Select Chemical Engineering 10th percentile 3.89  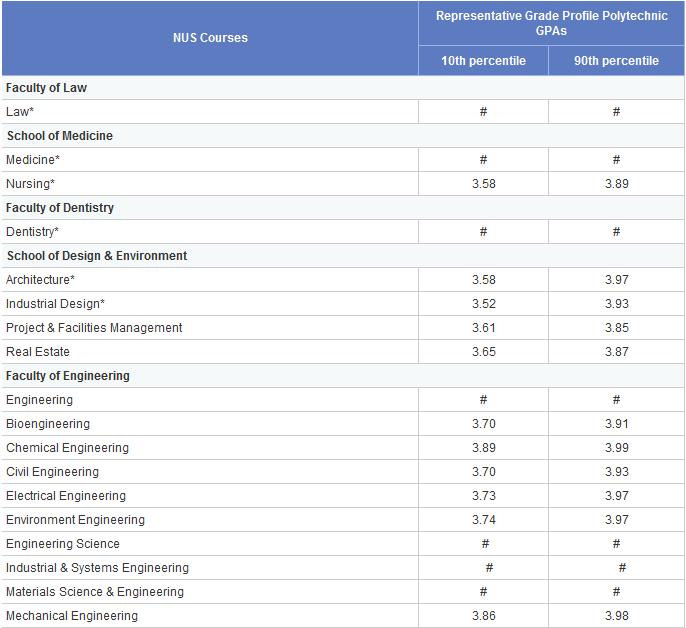coord(483,448)
